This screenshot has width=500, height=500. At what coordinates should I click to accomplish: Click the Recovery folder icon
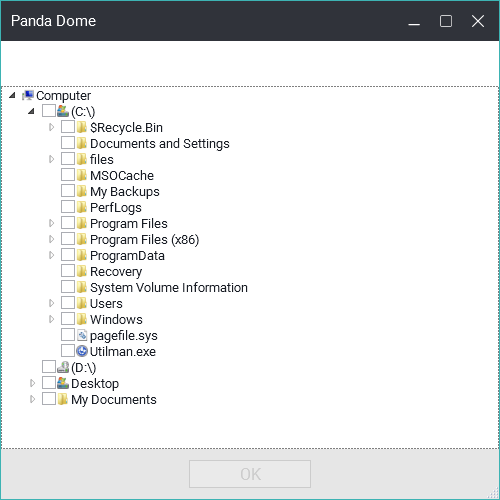[x=82, y=271]
